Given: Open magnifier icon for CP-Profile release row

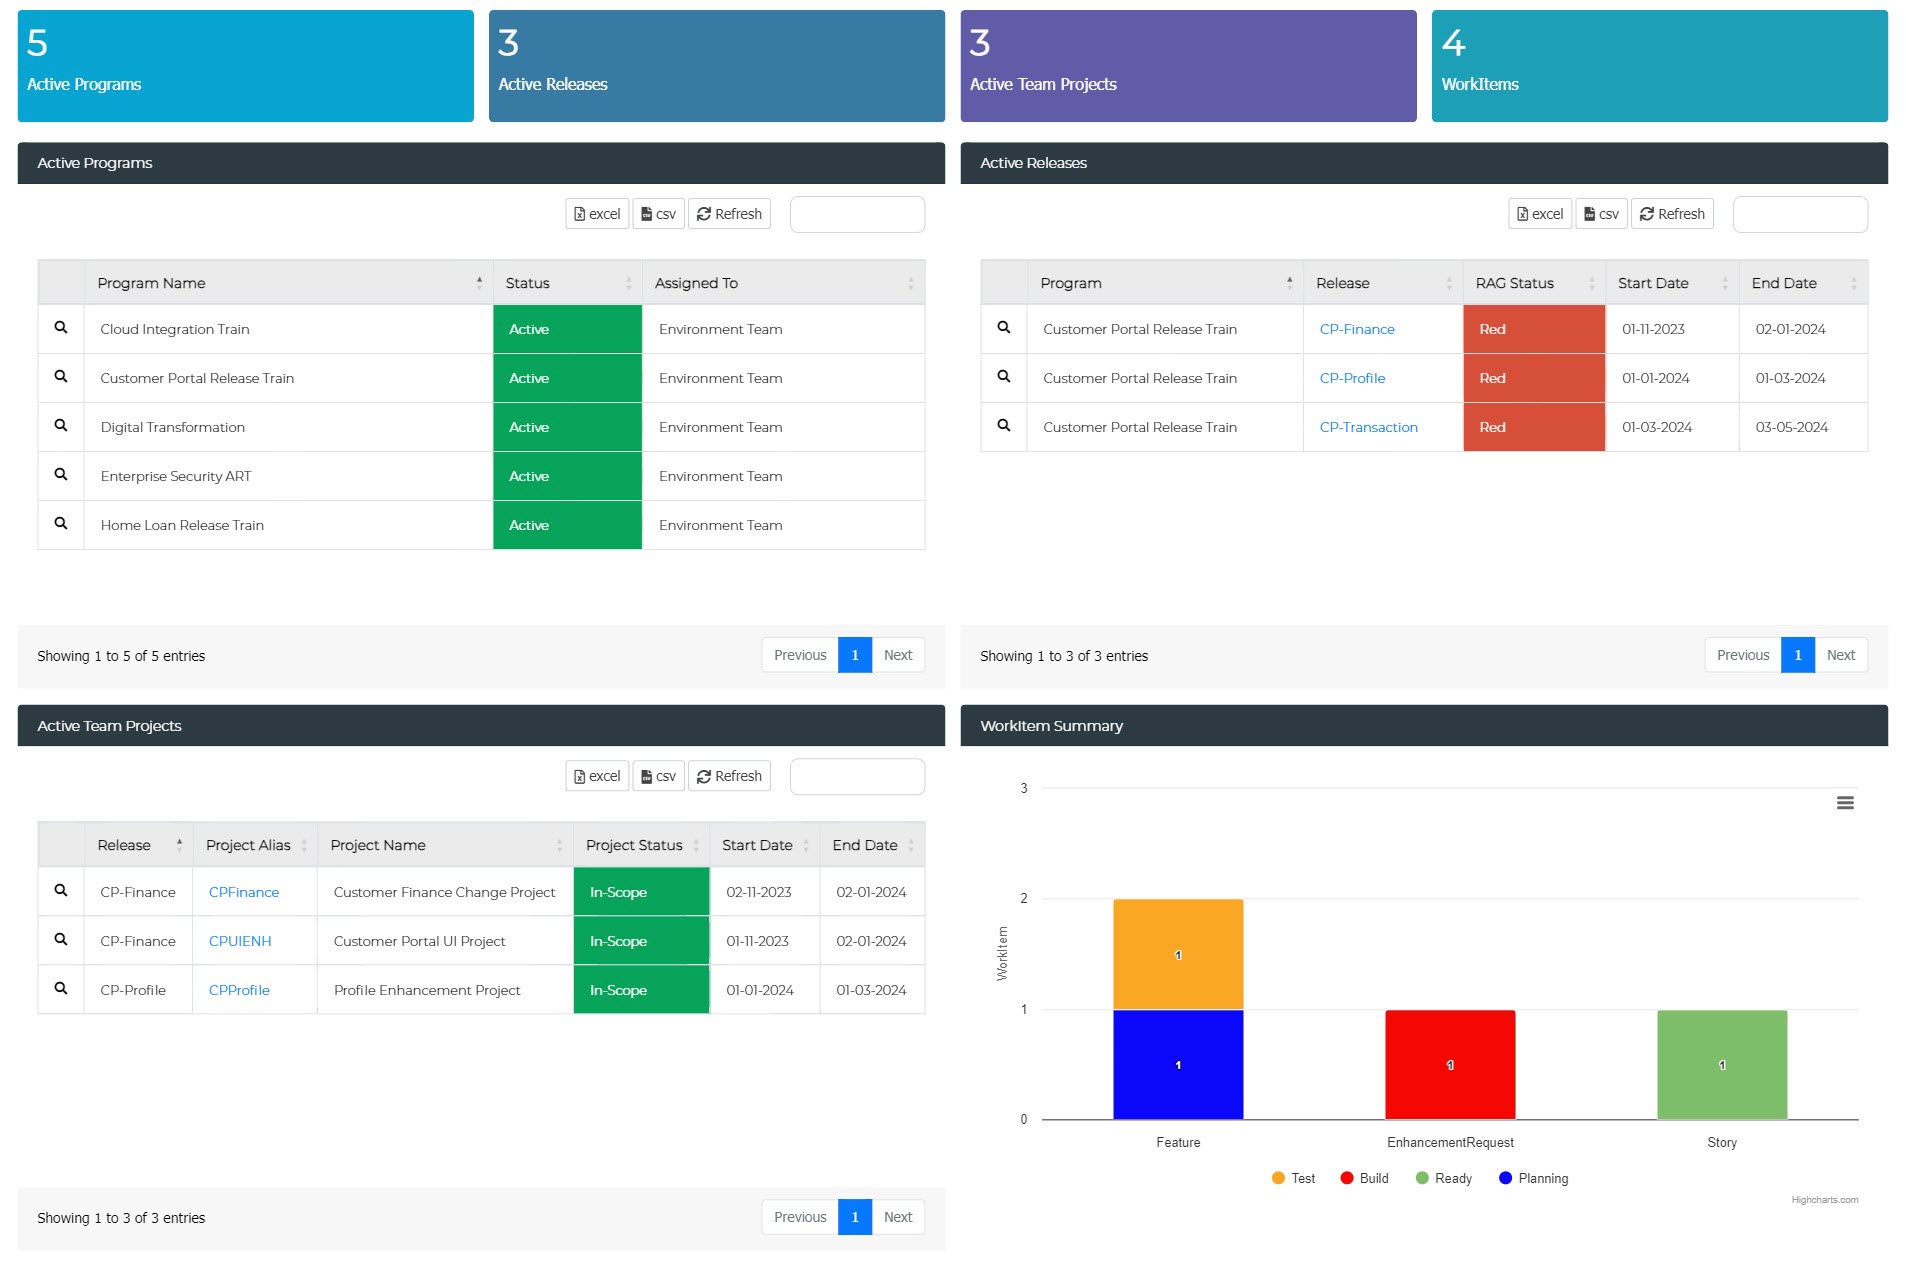Looking at the screenshot, I should [x=1004, y=377].
